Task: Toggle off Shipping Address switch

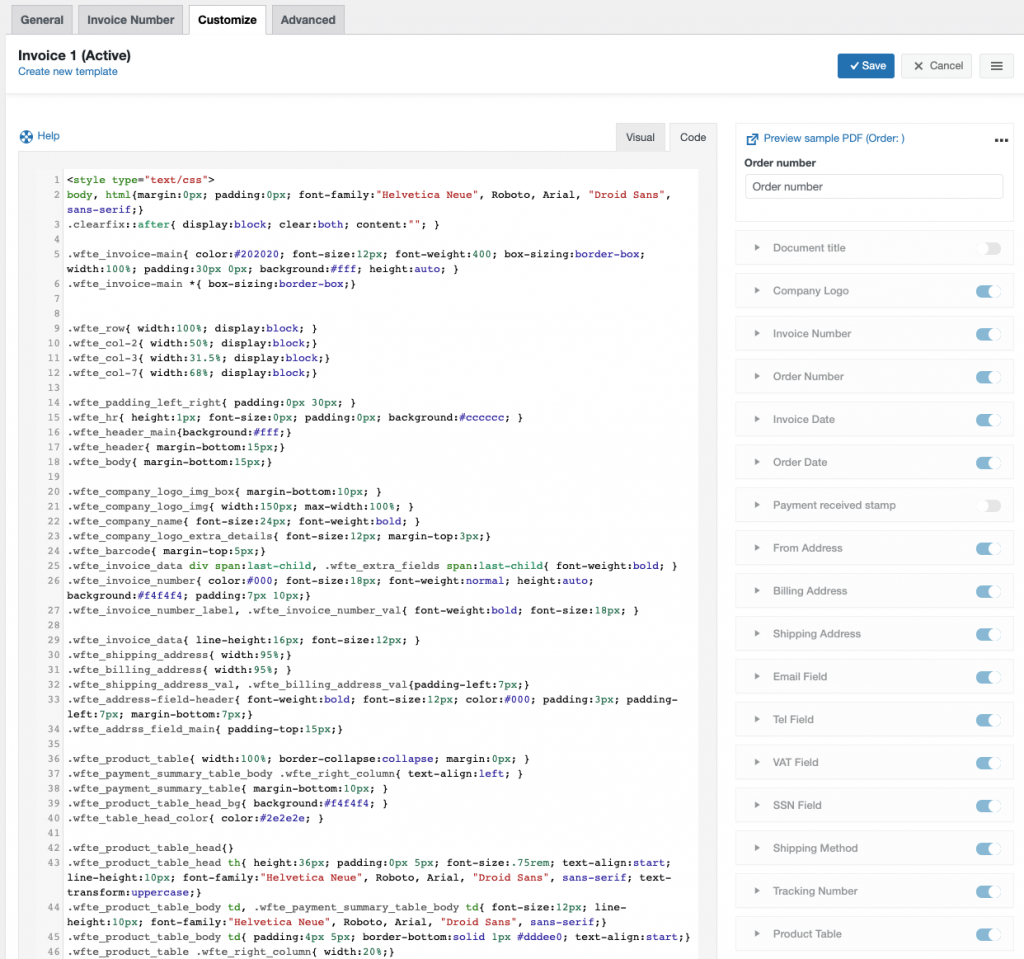Action: pyautogui.click(x=988, y=634)
